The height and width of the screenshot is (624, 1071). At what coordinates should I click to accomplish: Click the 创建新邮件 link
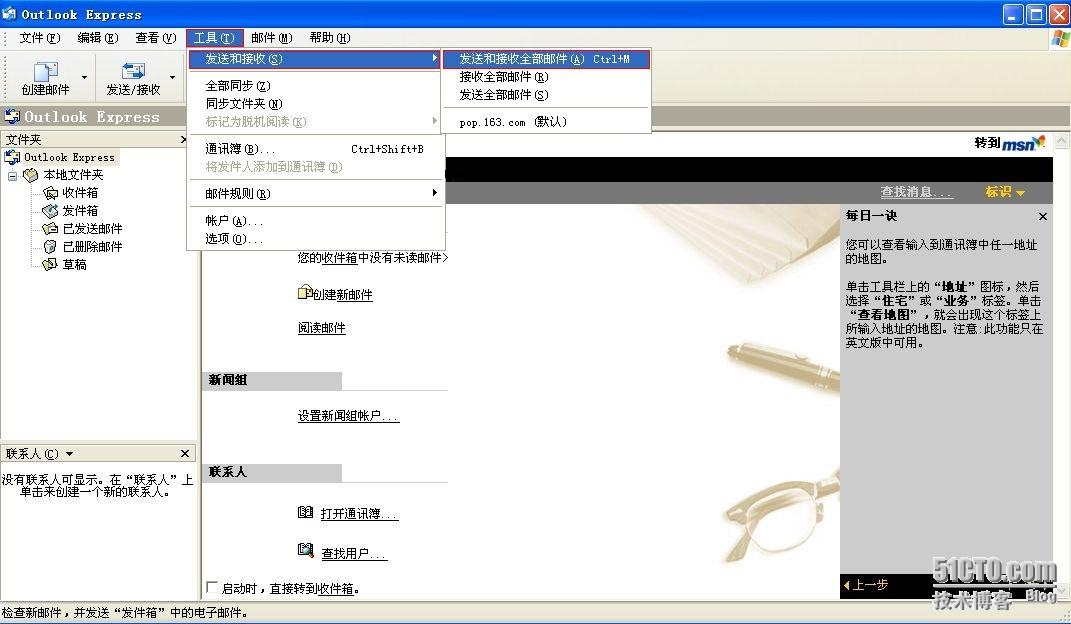coord(343,295)
